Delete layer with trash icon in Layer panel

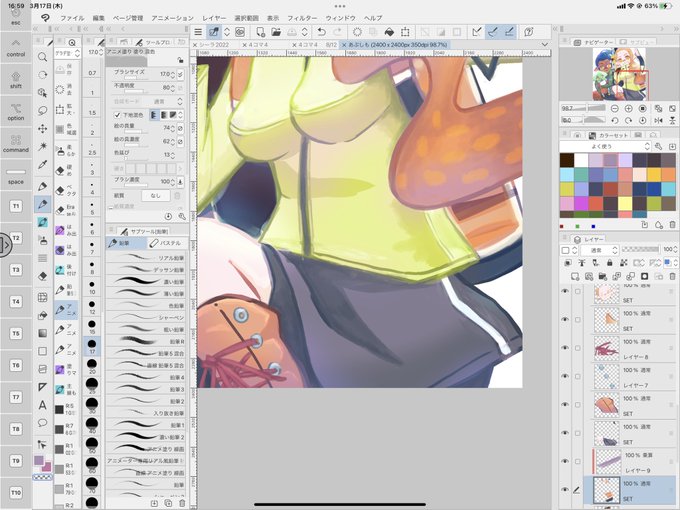(x=672, y=276)
